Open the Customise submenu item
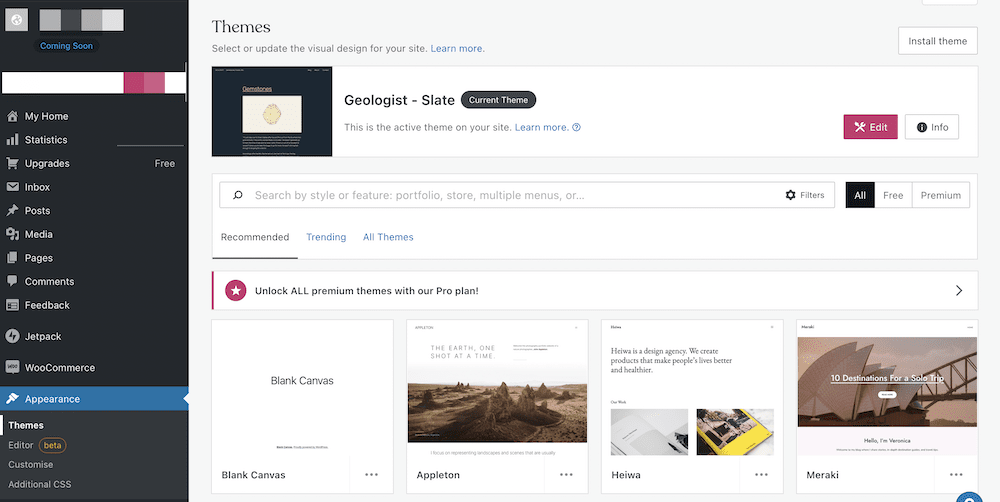Image resolution: width=1000 pixels, height=502 pixels. click(x=31, y=465)
